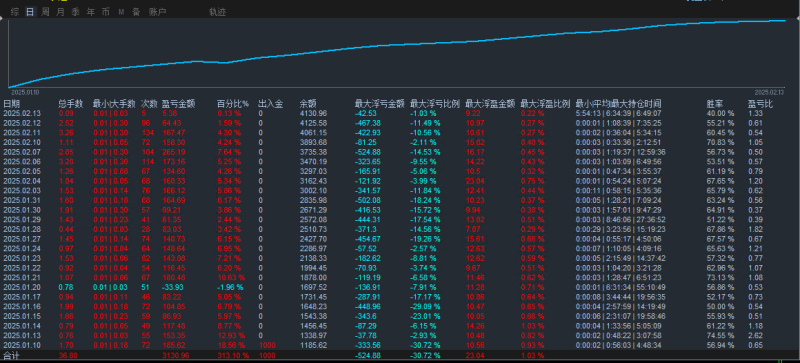Click the win rate 74.55 %
The width and height of the screenshot is (800, 363).
[720, 335]
